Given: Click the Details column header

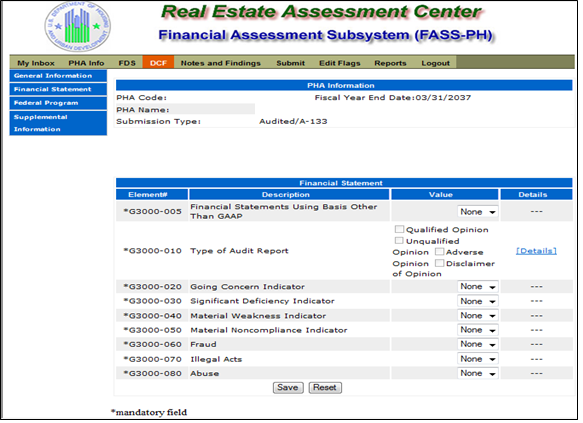Looking at the screenshot, I should pyautogui.click(x=536, y=194).
